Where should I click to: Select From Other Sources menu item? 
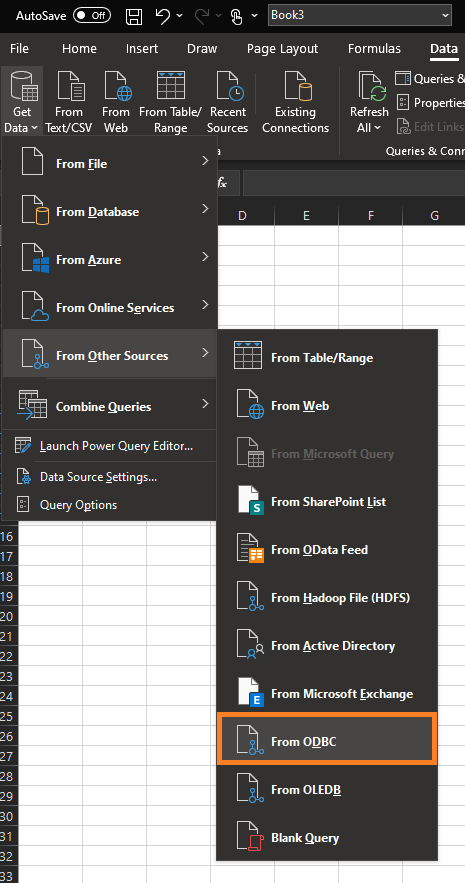pos(110,355)
